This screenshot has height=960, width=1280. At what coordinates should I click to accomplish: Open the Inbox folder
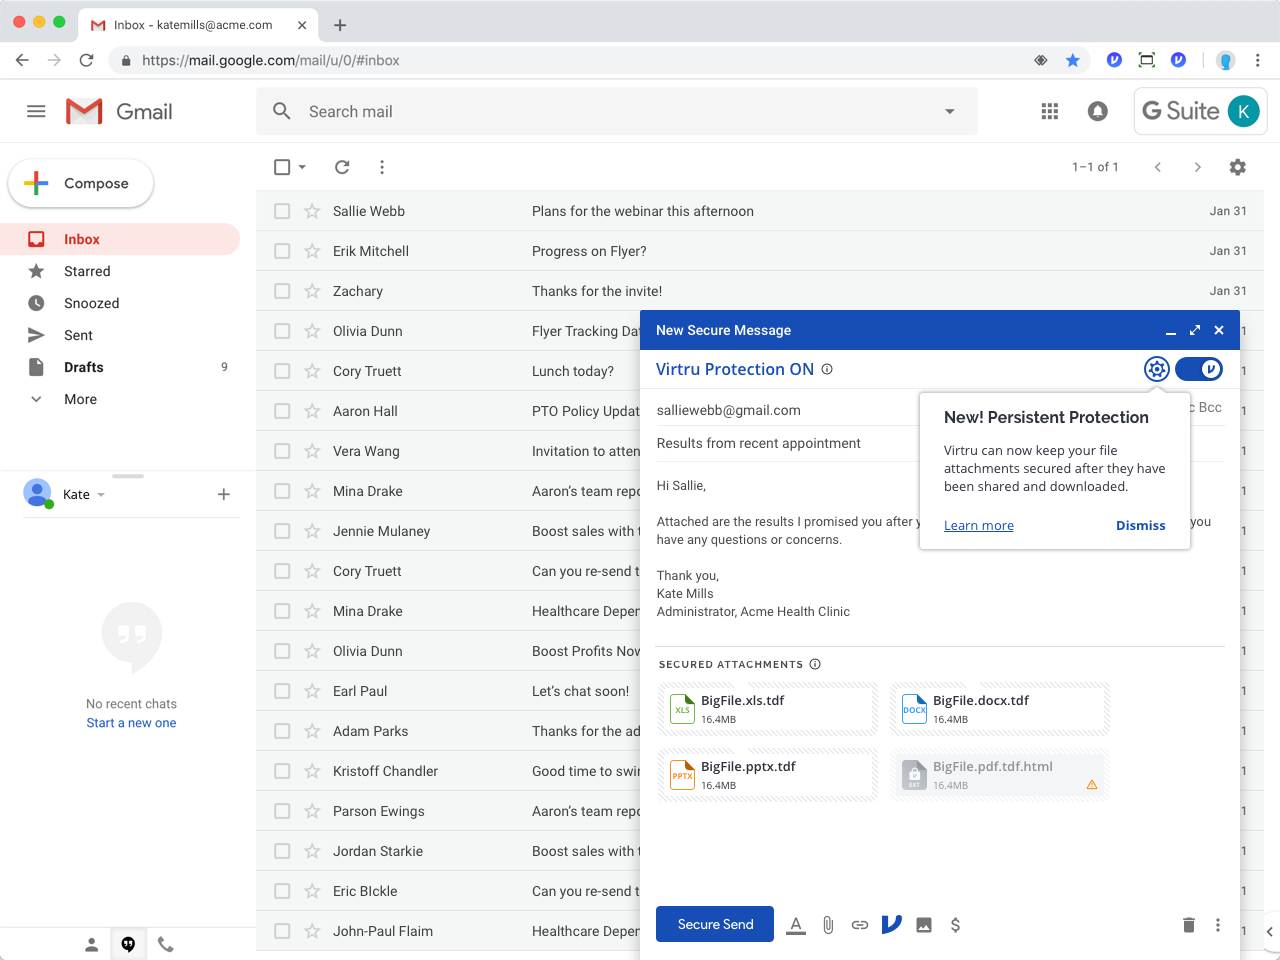click(x=120, y=239)
